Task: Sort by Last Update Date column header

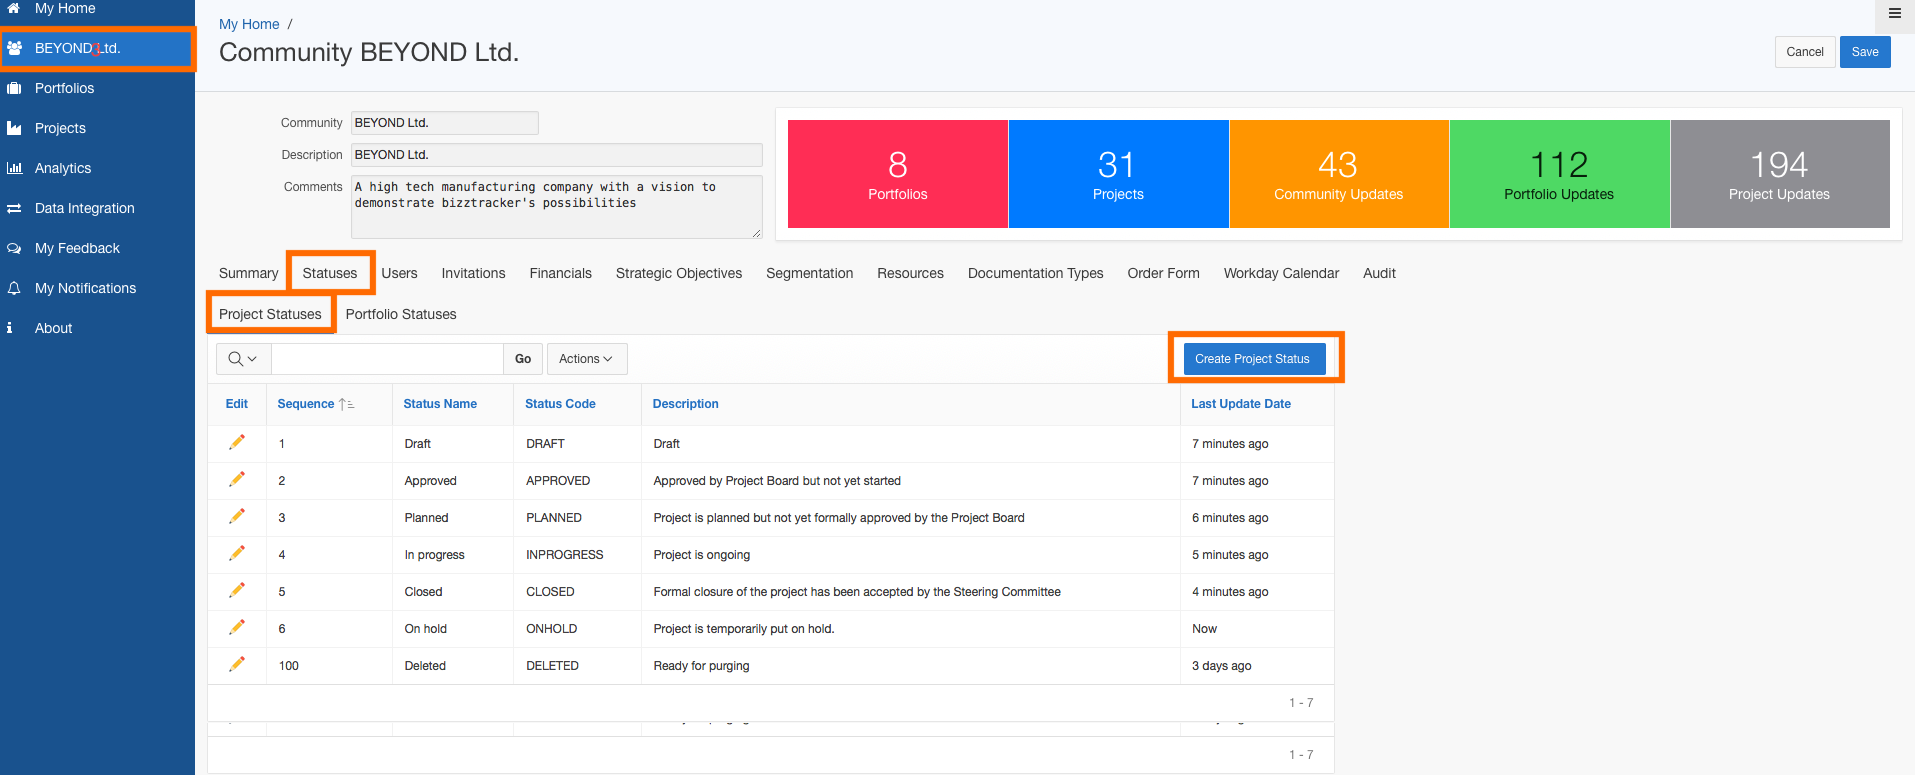Action: (x=1241, y=404)
